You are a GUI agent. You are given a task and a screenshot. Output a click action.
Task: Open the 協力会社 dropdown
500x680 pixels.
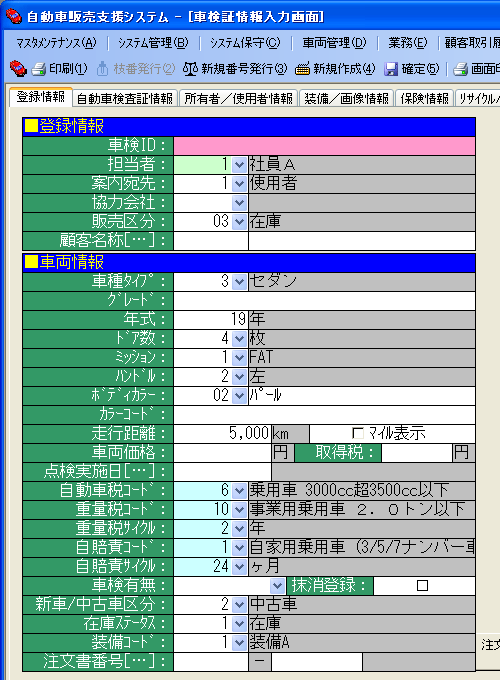click(239, 203)
